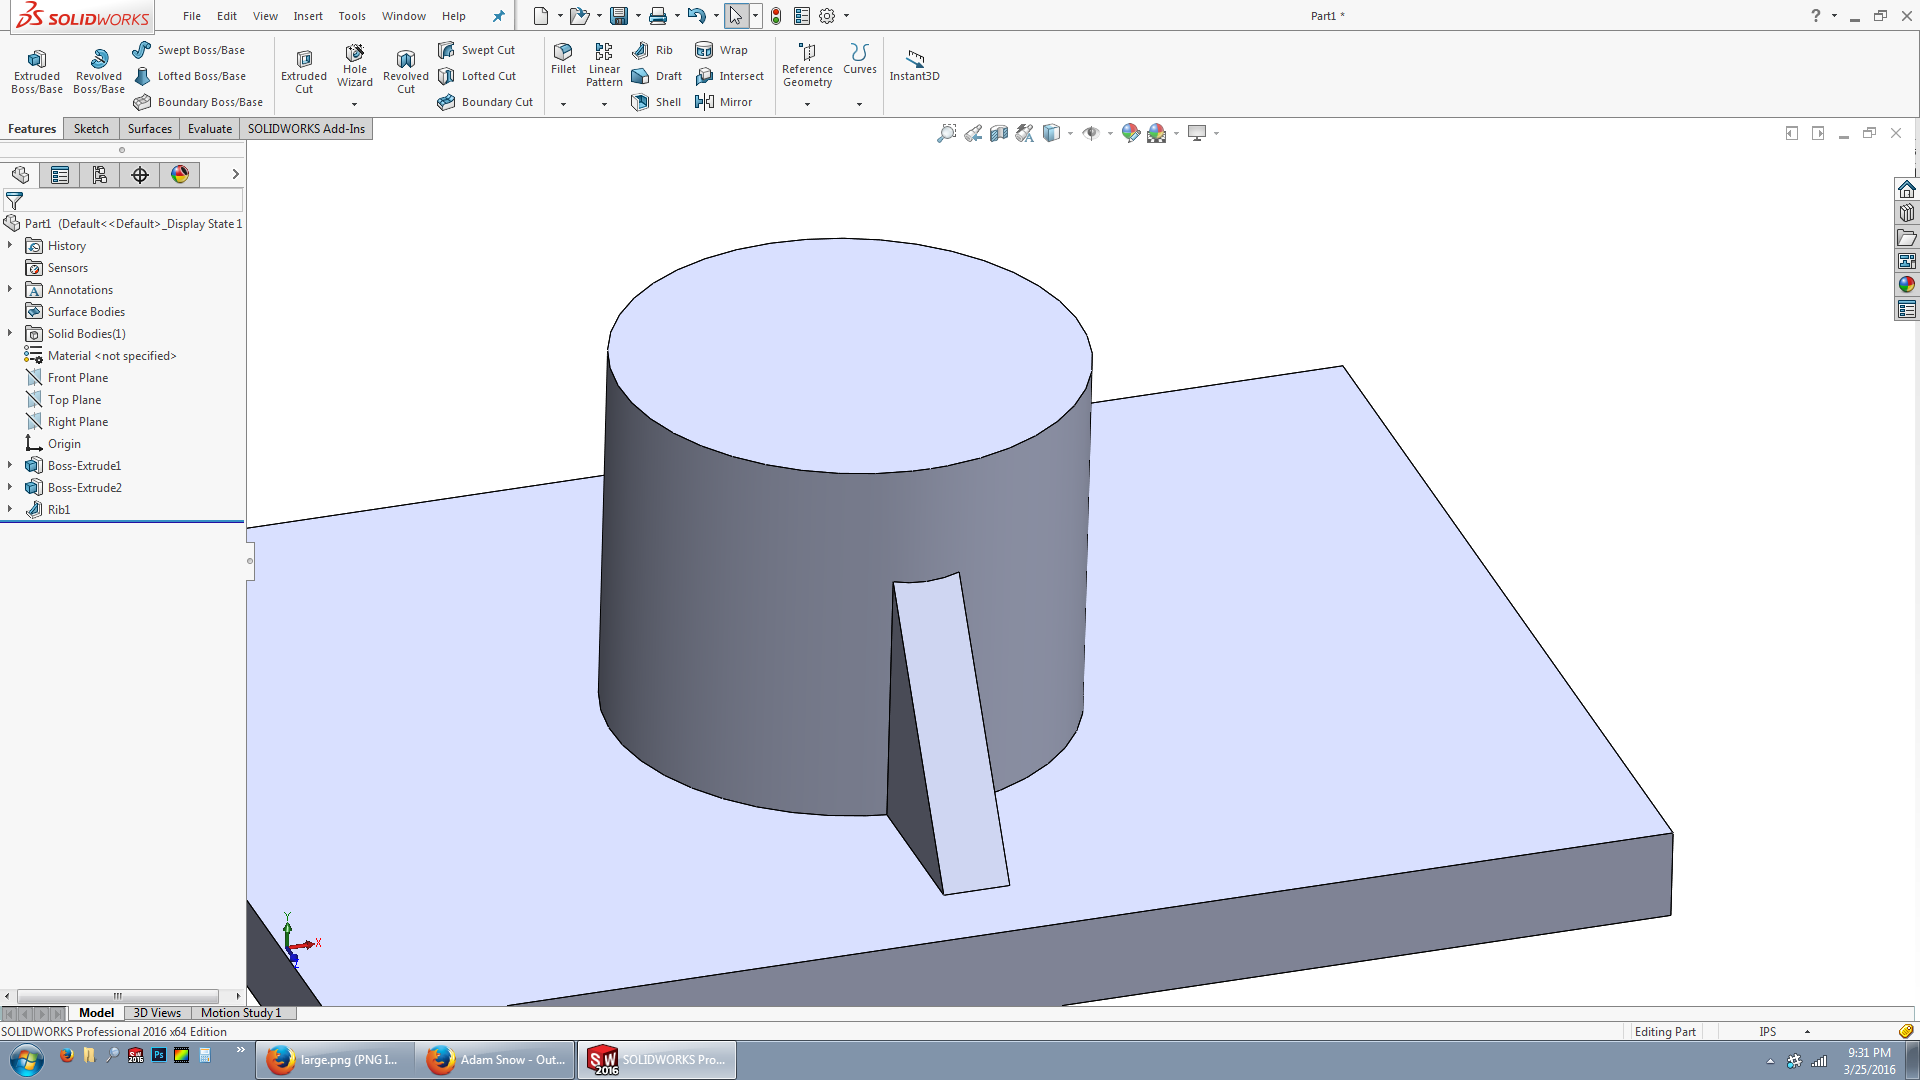Click the Evaluate ribbon tab

click(209, 128)
